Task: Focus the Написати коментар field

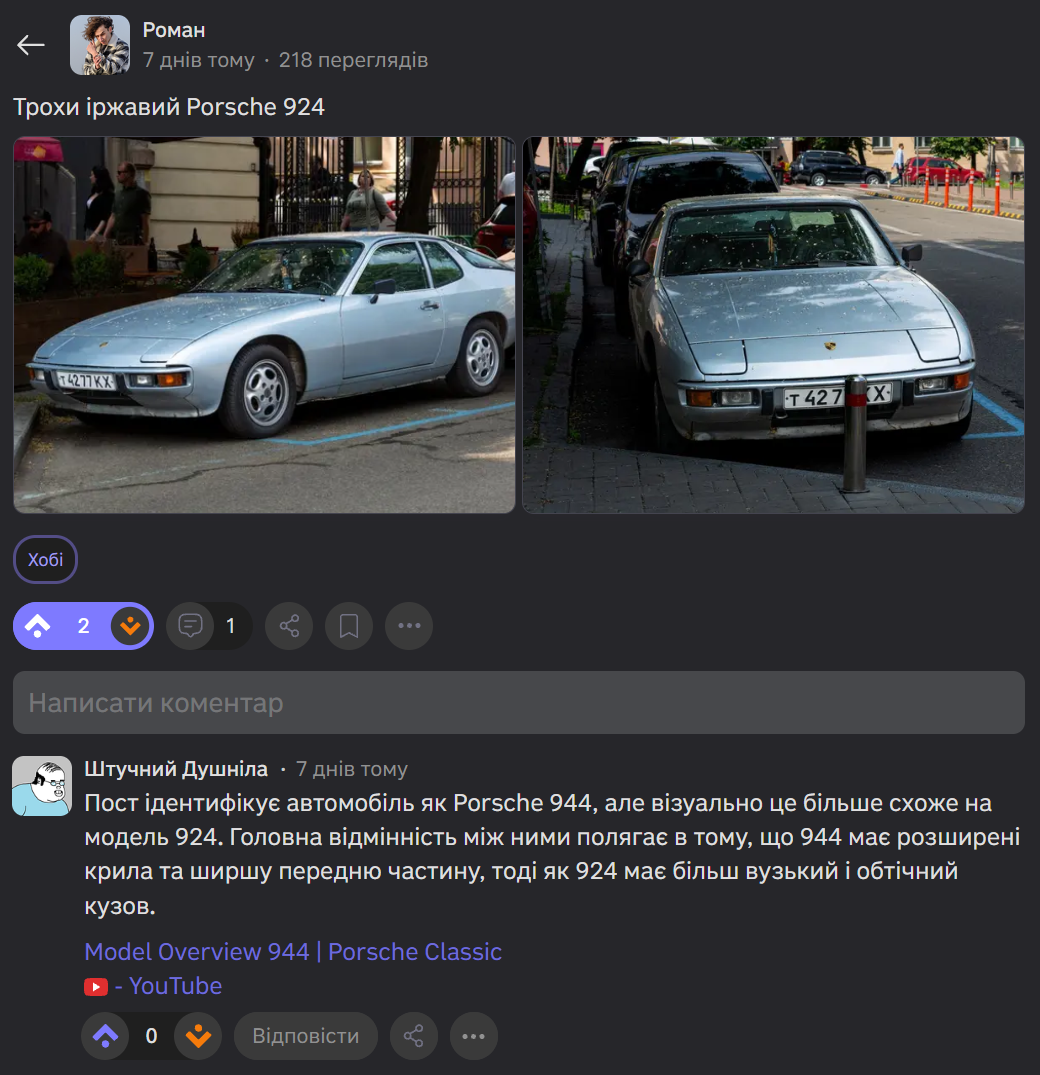Action: (x=519, y=703)
